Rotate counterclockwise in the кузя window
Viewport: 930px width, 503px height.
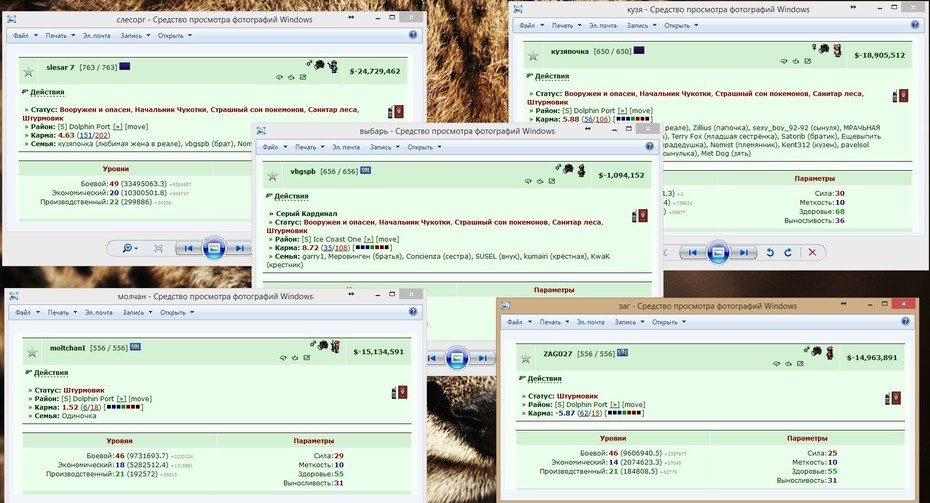pos(770,253)
